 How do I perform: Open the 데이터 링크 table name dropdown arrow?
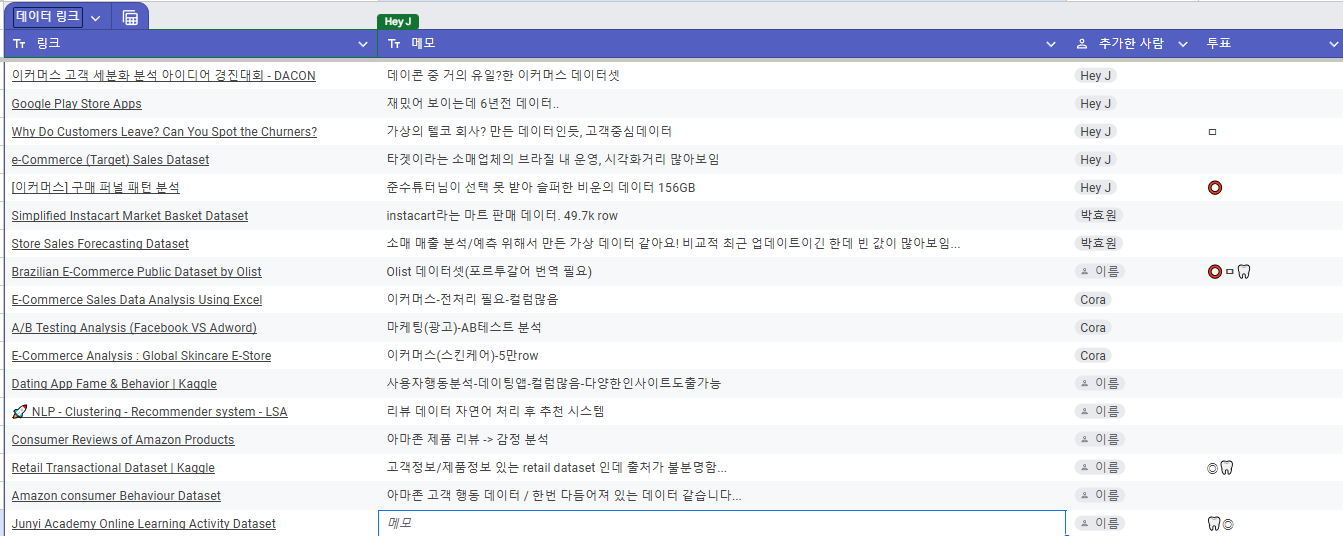[x=95, y=18]
